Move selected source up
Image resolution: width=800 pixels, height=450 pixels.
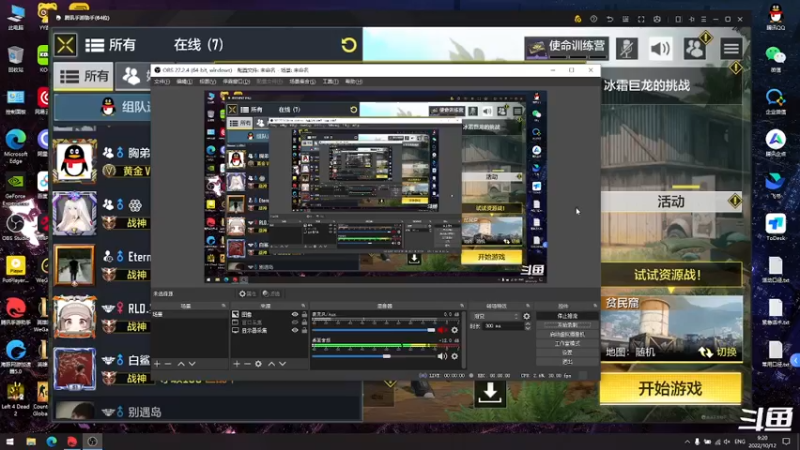click(271, 364)
